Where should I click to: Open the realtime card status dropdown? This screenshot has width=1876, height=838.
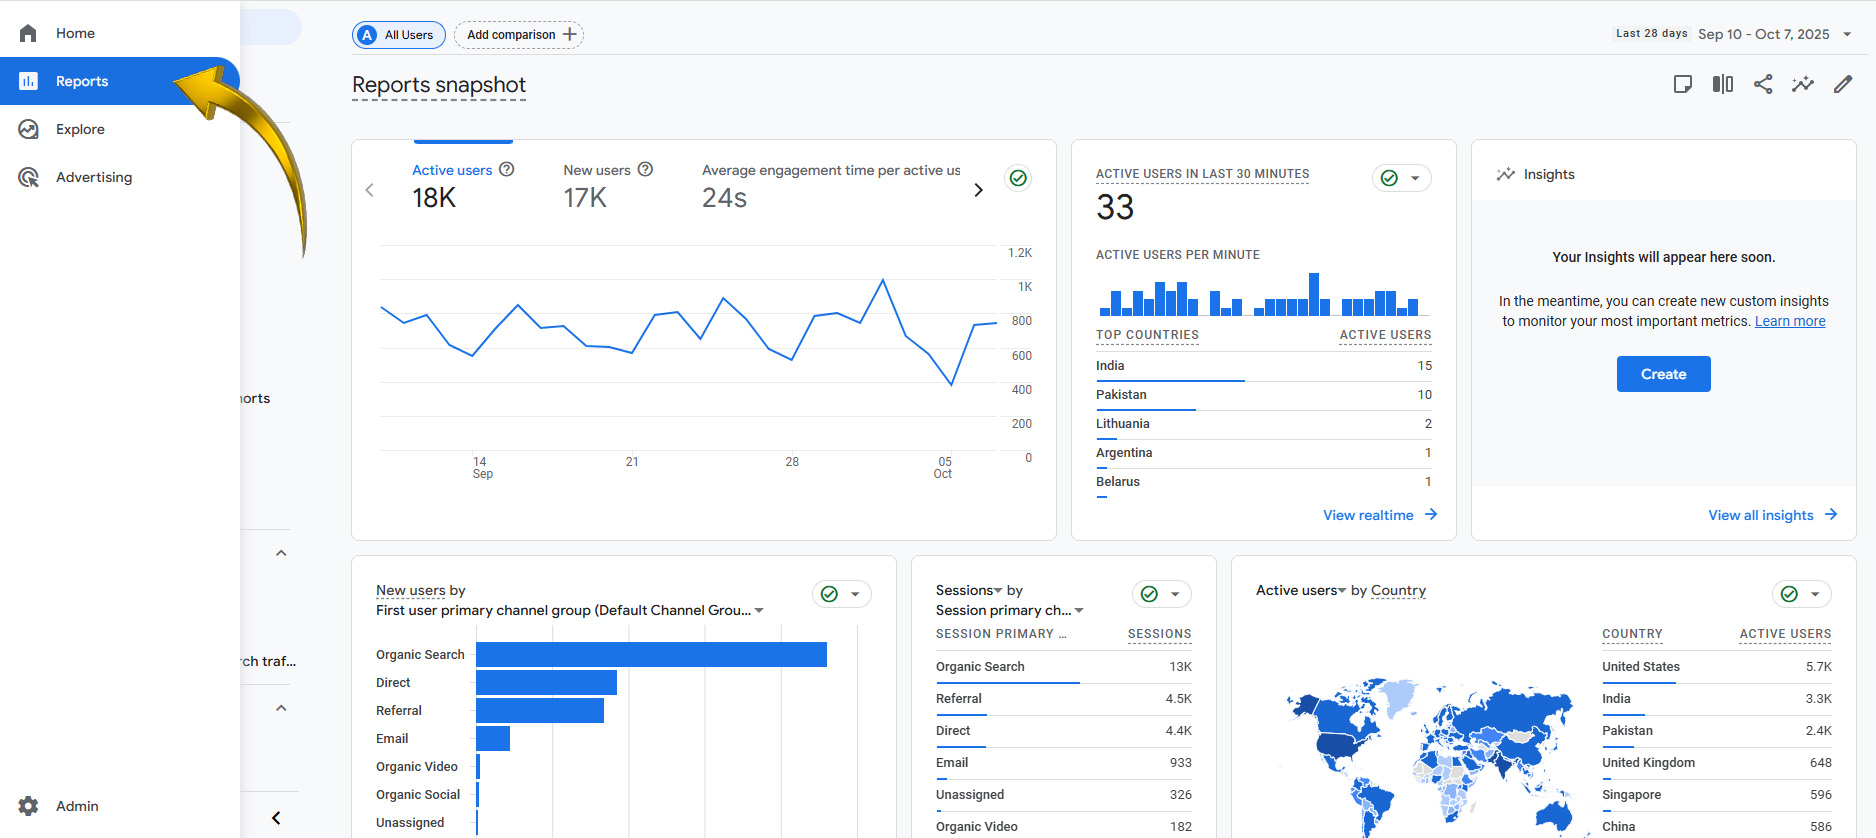pos(1402,178)
